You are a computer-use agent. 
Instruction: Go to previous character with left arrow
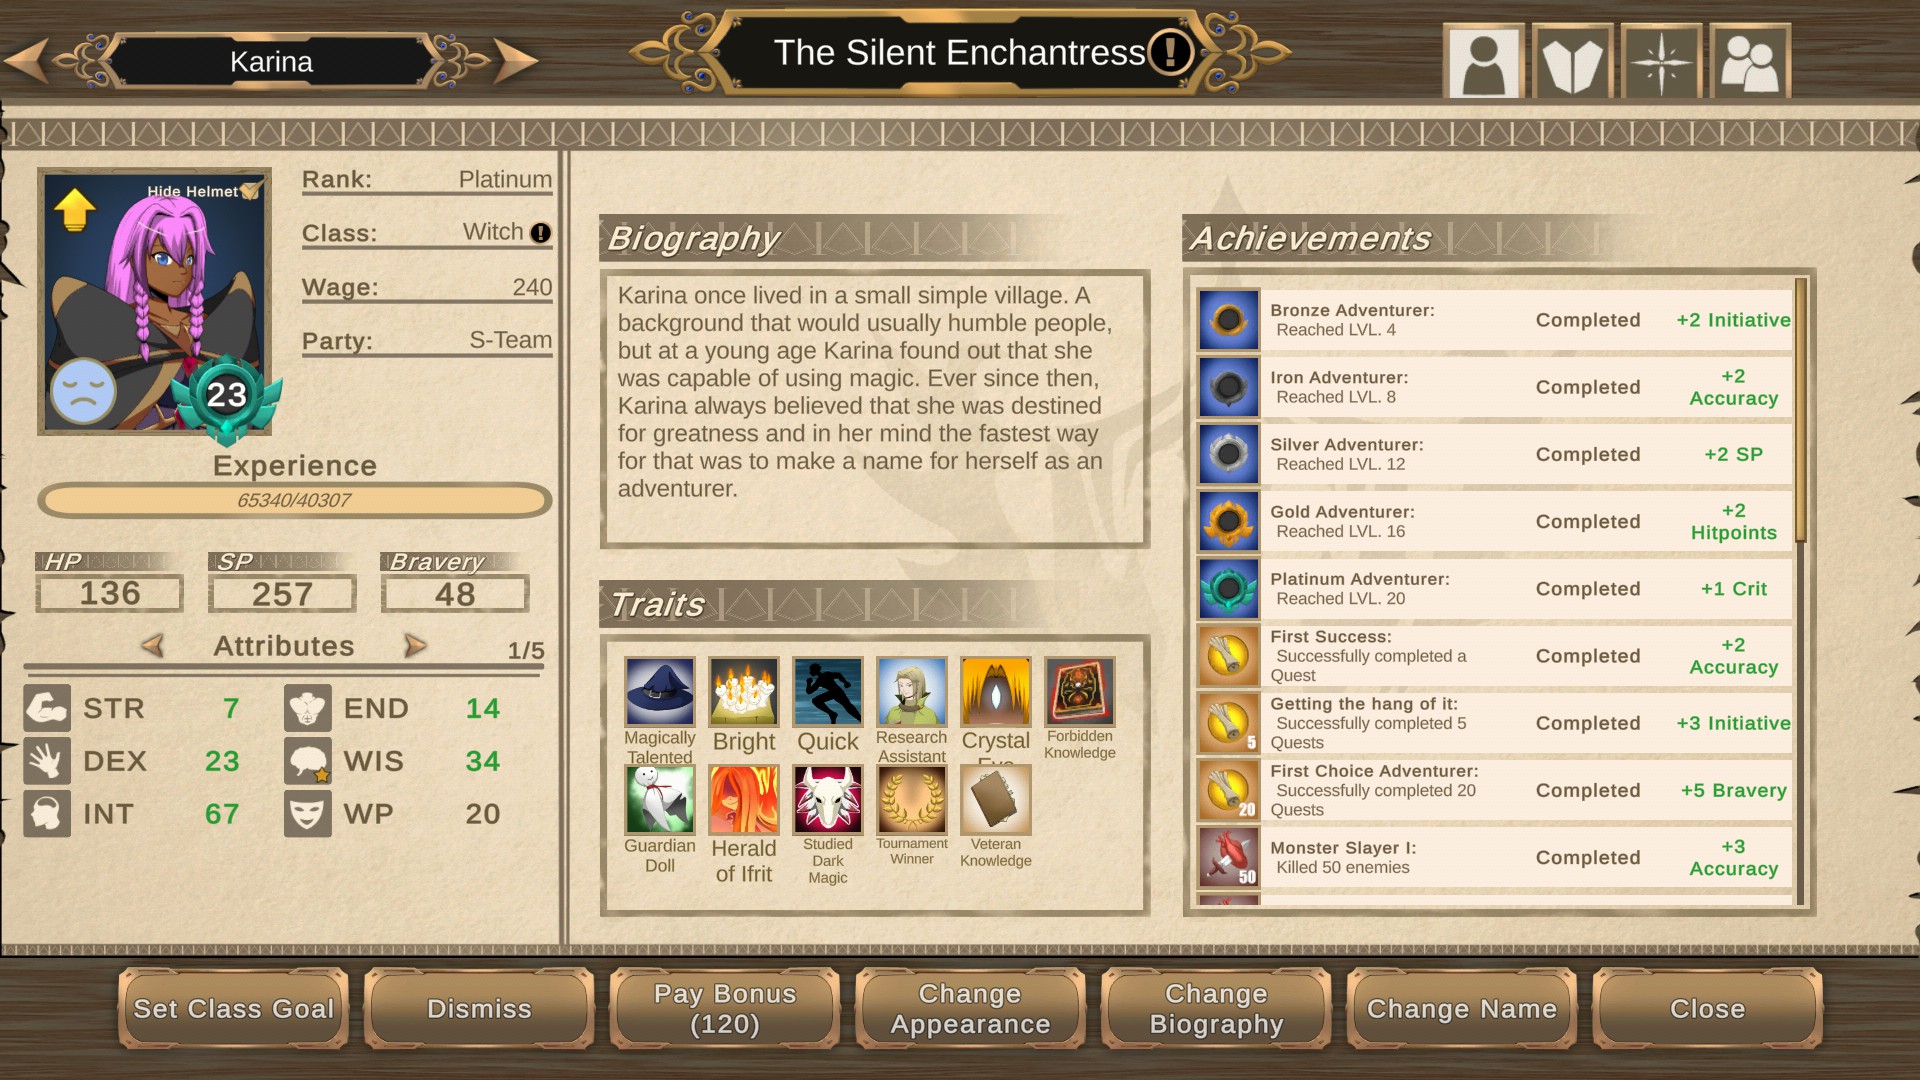point(26,61)
